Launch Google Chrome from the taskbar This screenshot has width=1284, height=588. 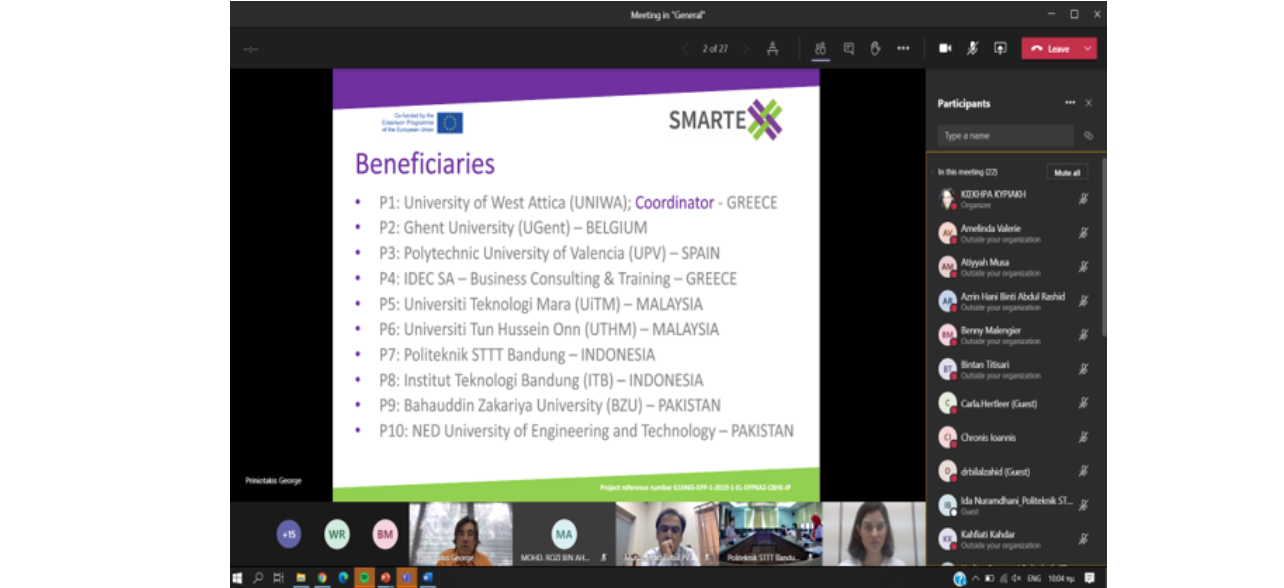tap(322, 578)
